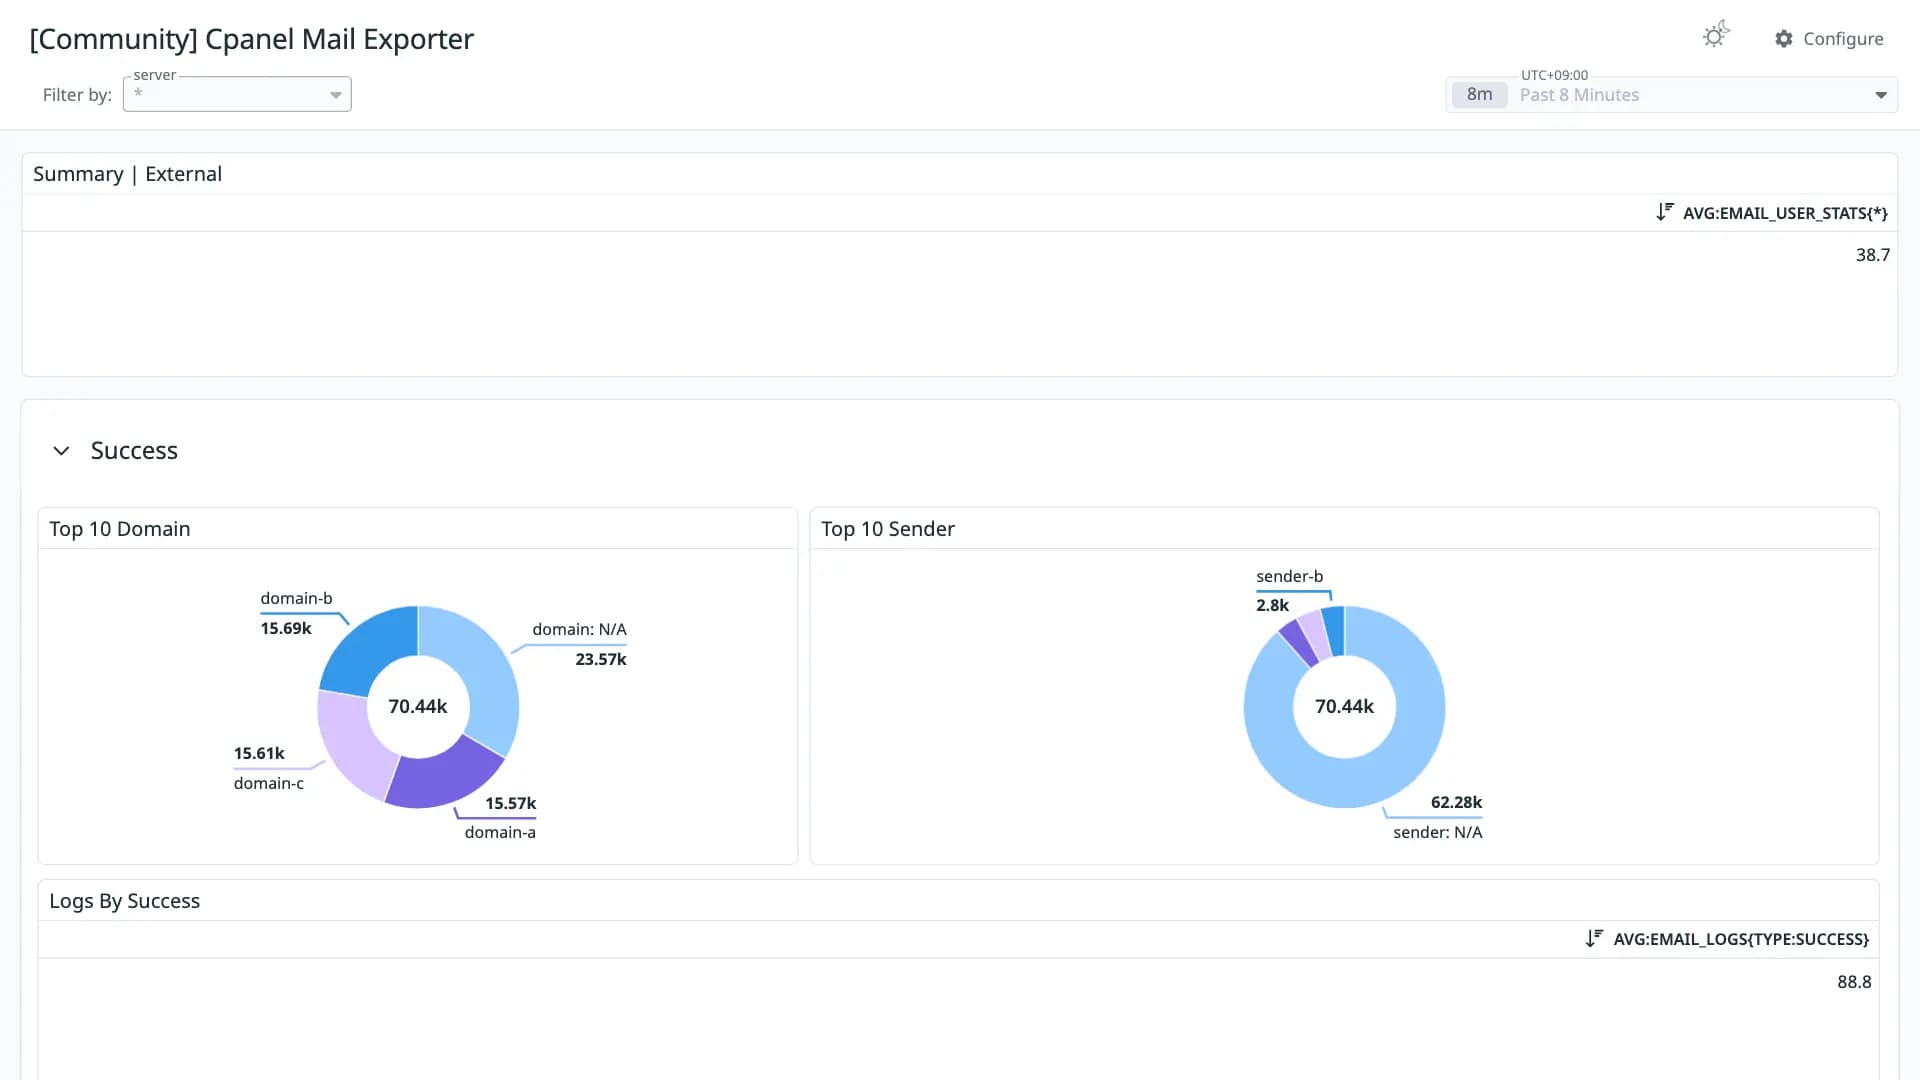Image resolution: width=1920 pixels, height=1080 pixels.
Task: Sort by AVG:EMAIL_USER_STATS sort icon
Action: [x=1664, y=212]
